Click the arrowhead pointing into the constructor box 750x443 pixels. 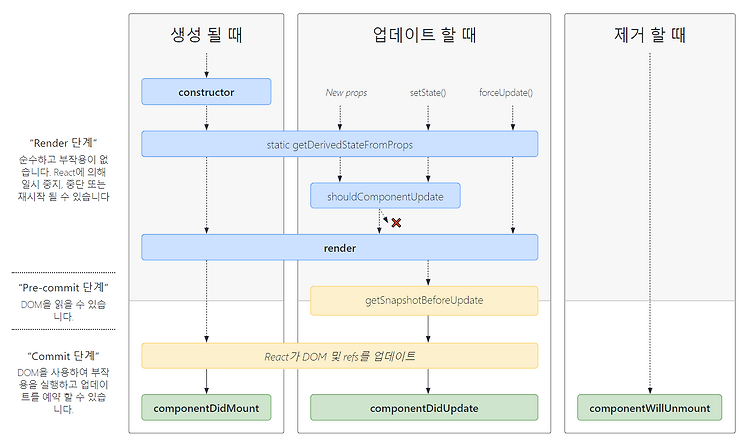click(x=207, y=75)
